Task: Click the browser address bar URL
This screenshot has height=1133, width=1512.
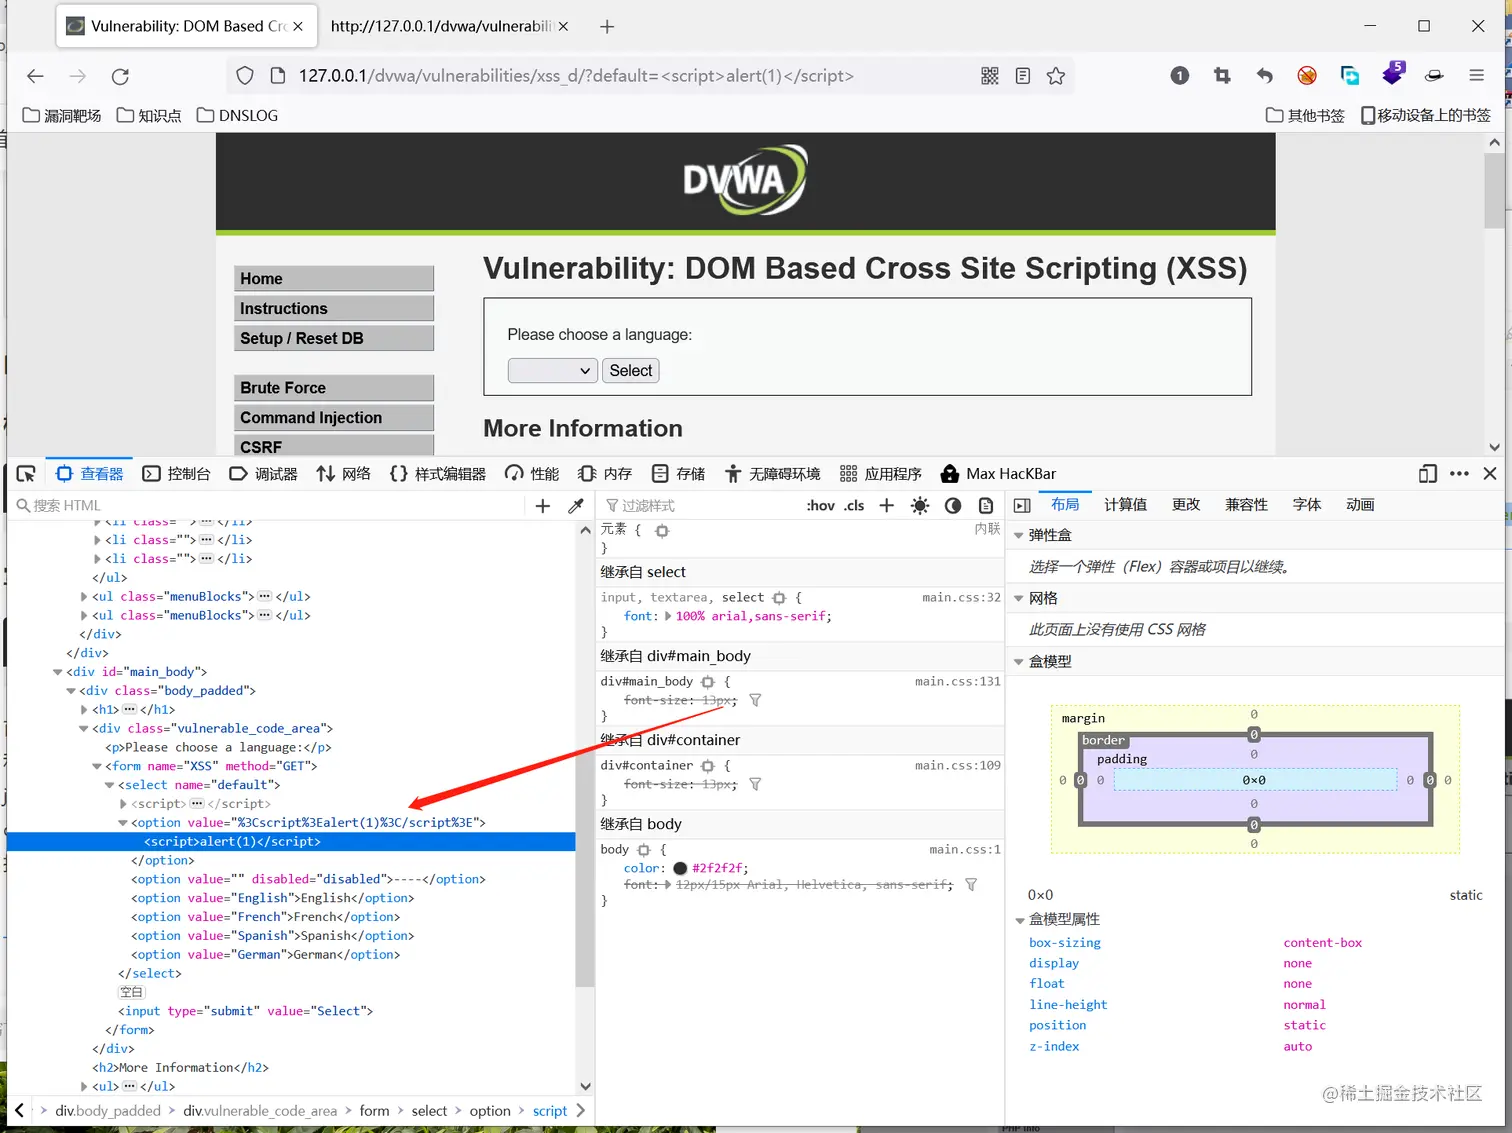Action: click(x=576, y=76)
